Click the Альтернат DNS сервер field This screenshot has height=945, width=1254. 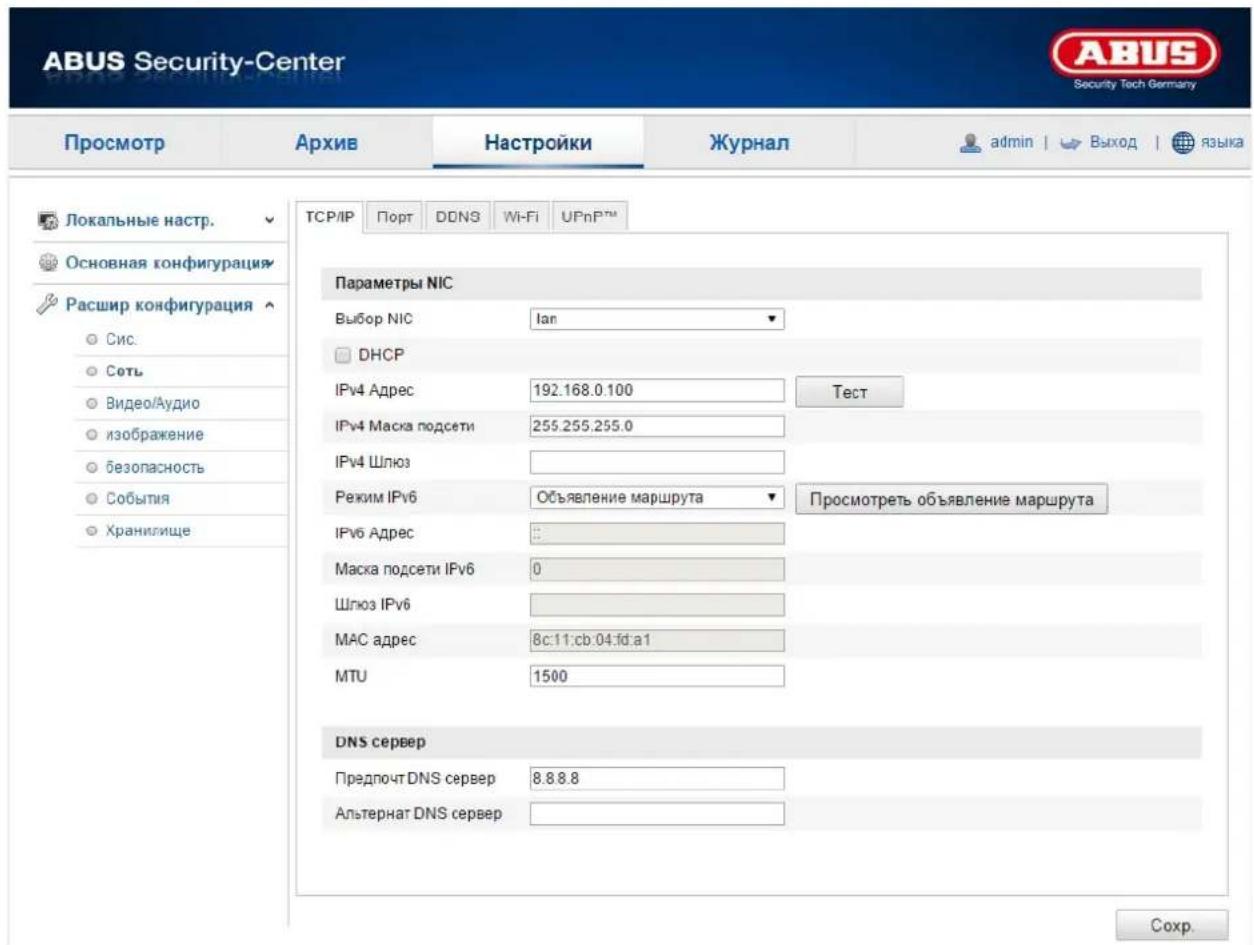[x=656, y=814]
